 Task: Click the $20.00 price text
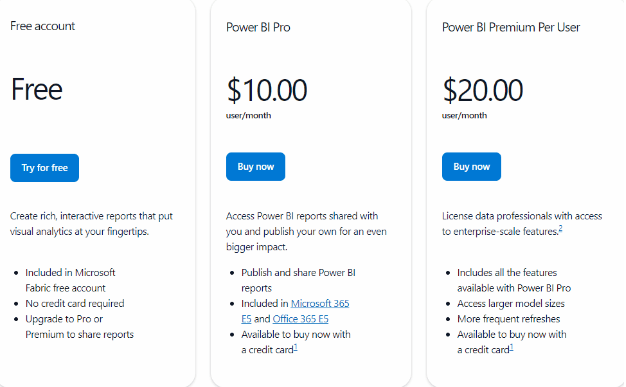pyautogui.click(x=482, y=90)
